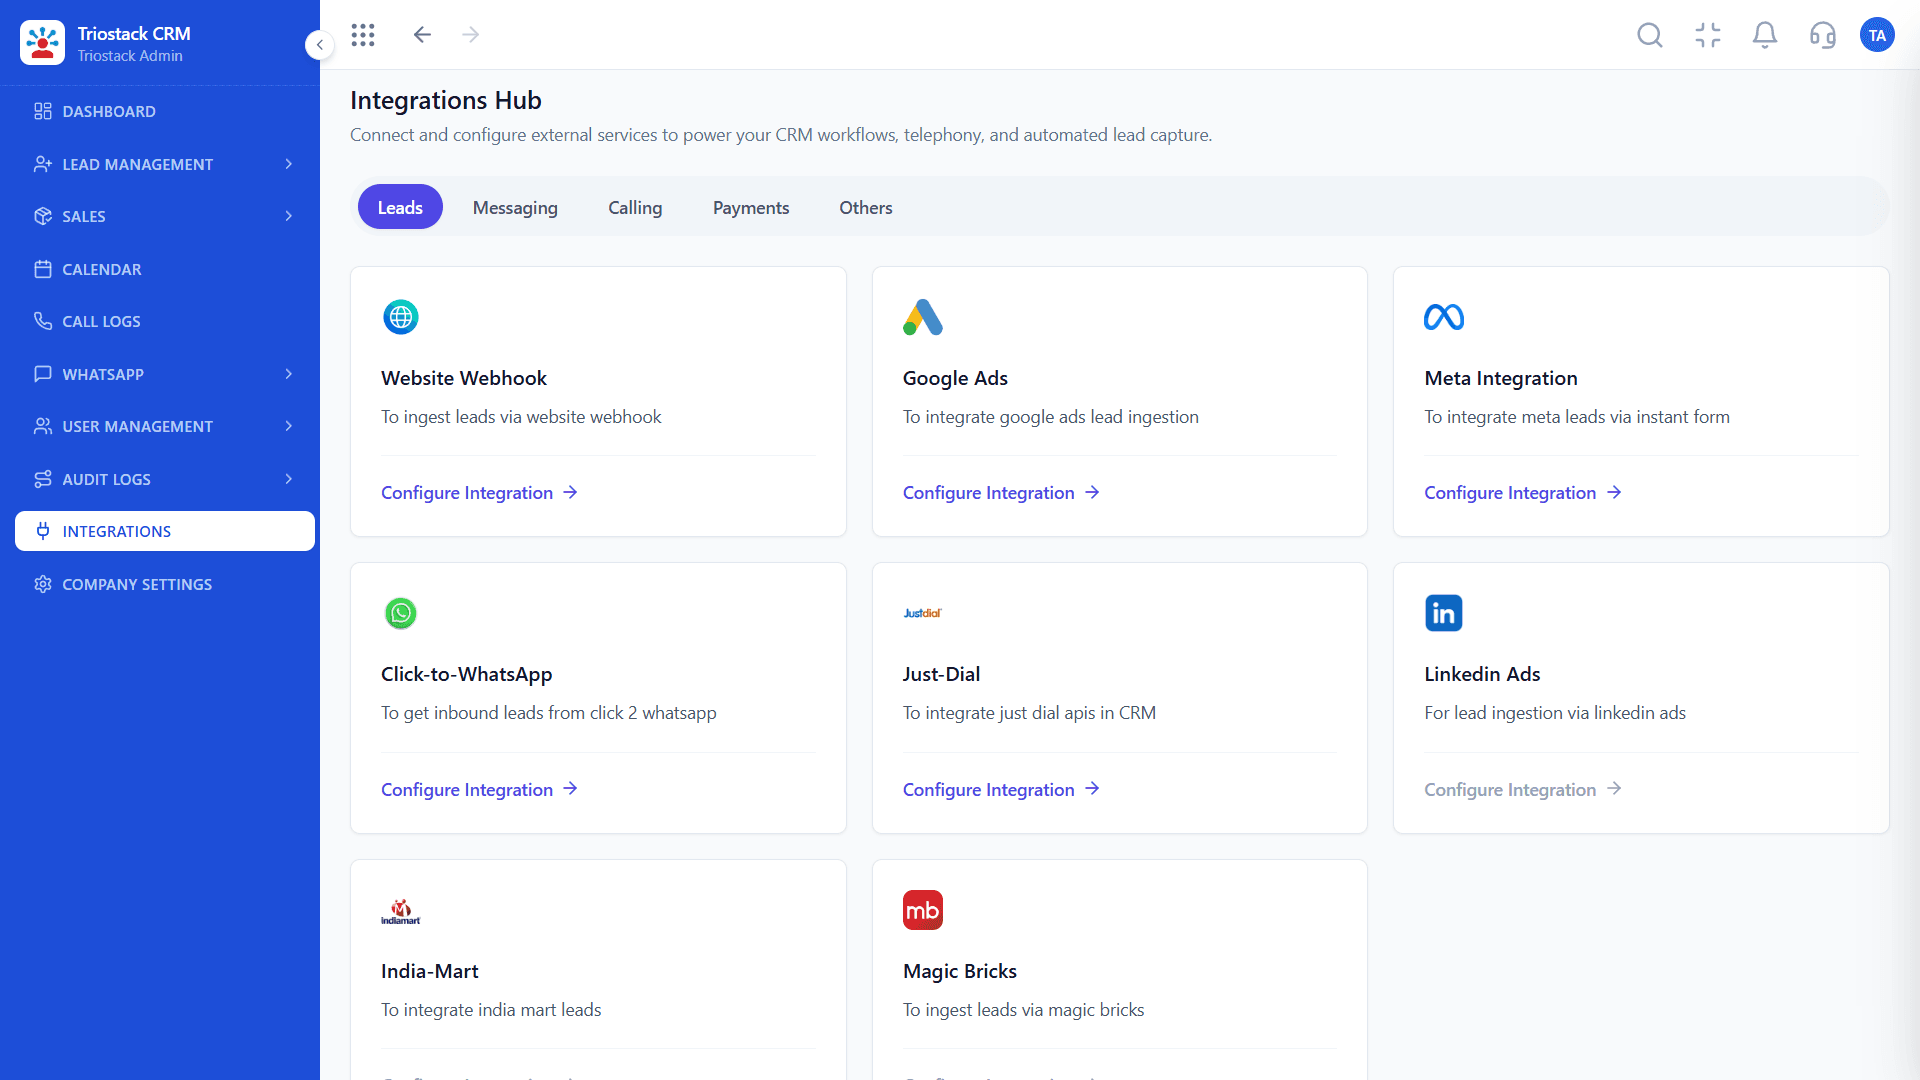Collapse the sidebar with the chevron button
The height and width of the screenshot is (1080, 1920).
click(319, 44)
